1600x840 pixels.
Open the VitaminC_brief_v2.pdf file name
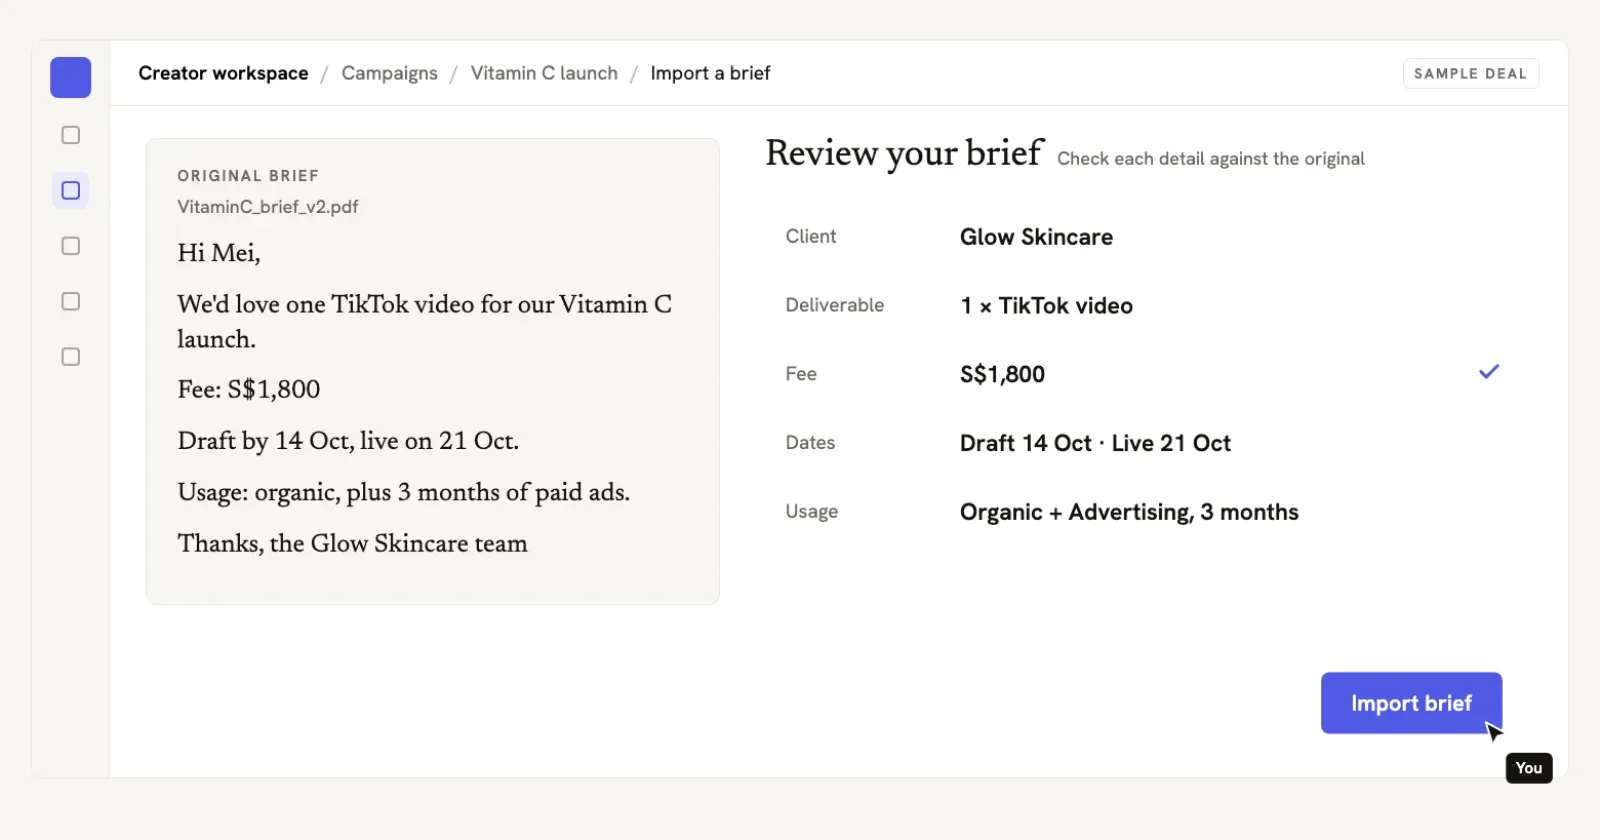click(267, 207)
